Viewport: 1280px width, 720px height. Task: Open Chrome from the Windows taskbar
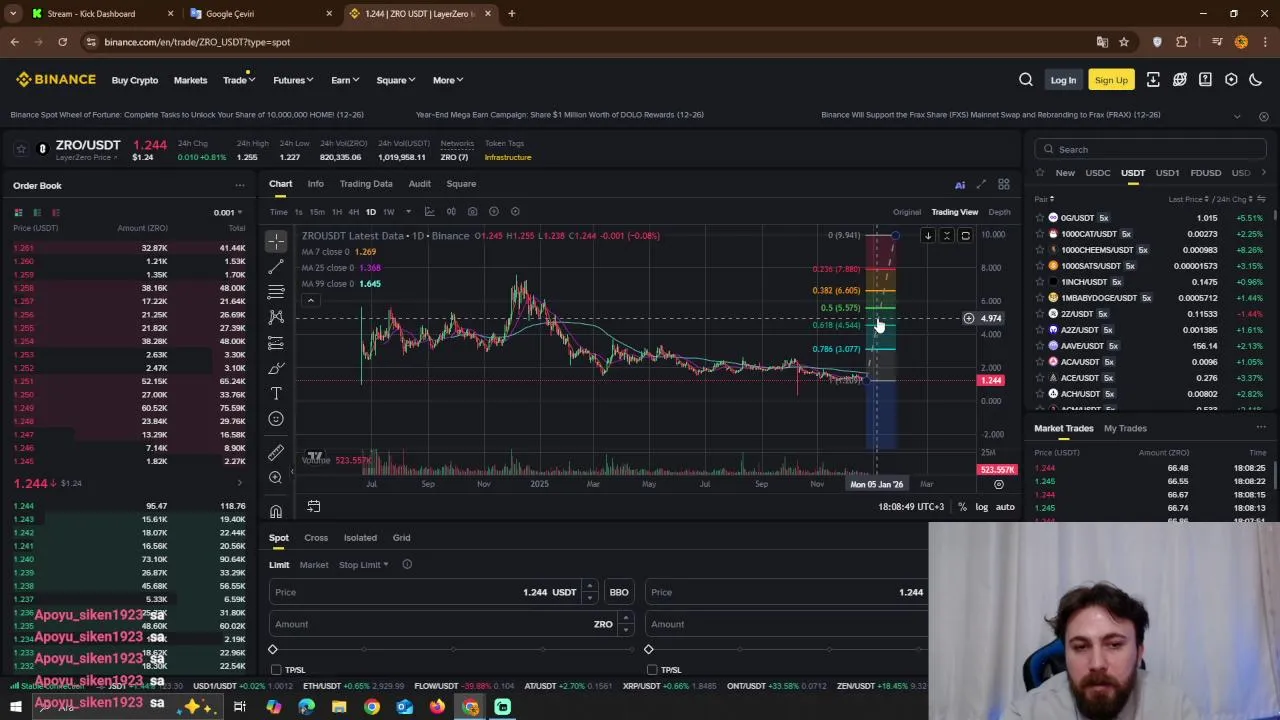[x=372, y=707]
